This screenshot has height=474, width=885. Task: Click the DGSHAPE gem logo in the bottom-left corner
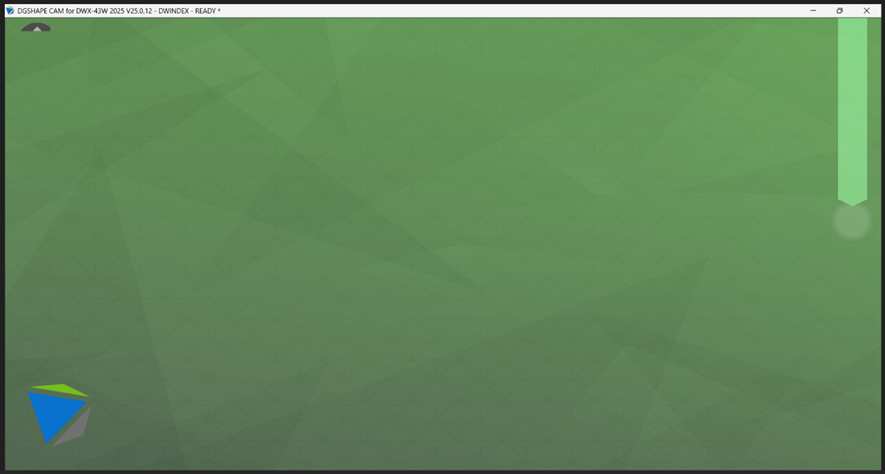(59, 414)
